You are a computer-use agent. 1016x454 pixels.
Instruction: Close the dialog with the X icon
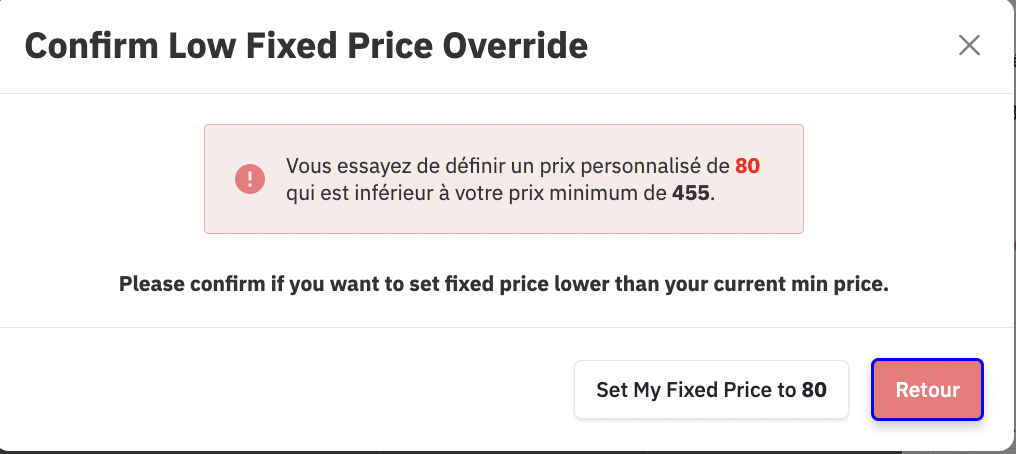pos(969,45)
